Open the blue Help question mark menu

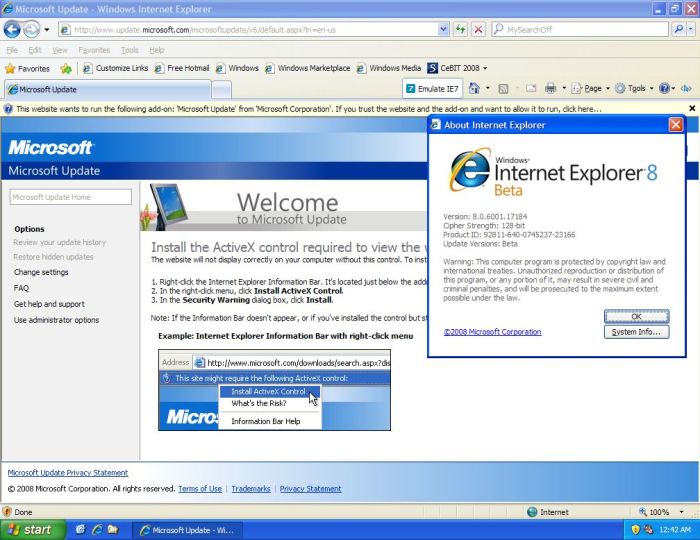point(667,88)
